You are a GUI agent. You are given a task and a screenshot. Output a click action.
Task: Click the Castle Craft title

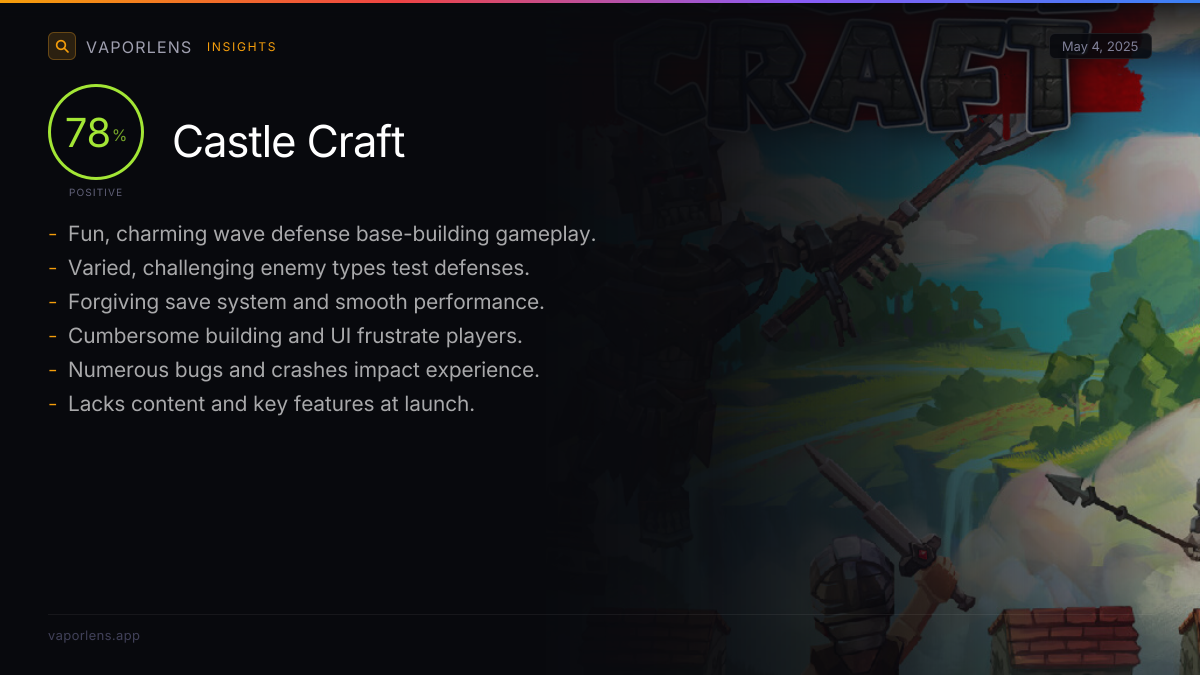point(289,142)
